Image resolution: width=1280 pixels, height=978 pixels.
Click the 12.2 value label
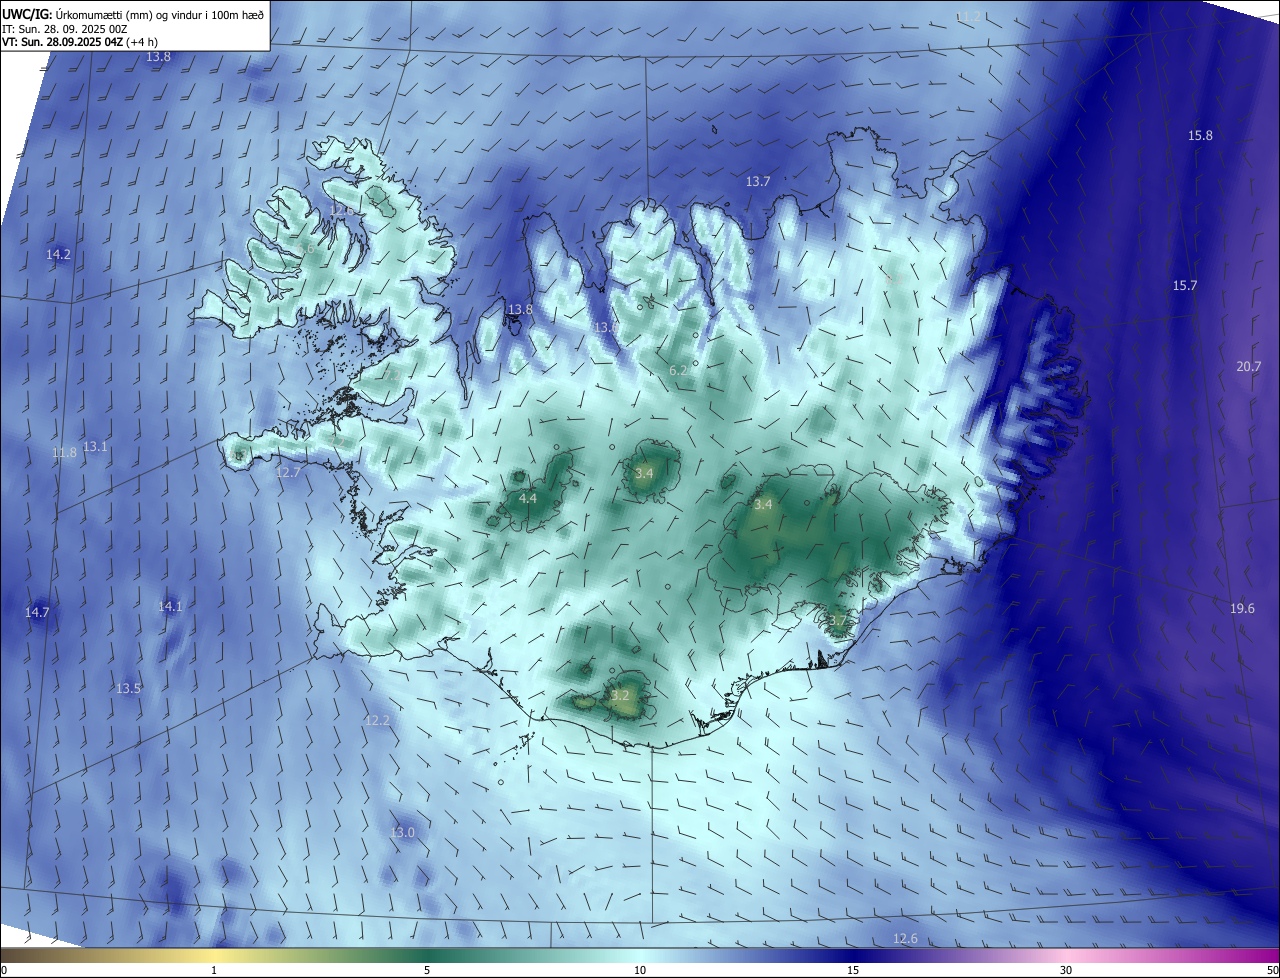[x=377, y=721]
